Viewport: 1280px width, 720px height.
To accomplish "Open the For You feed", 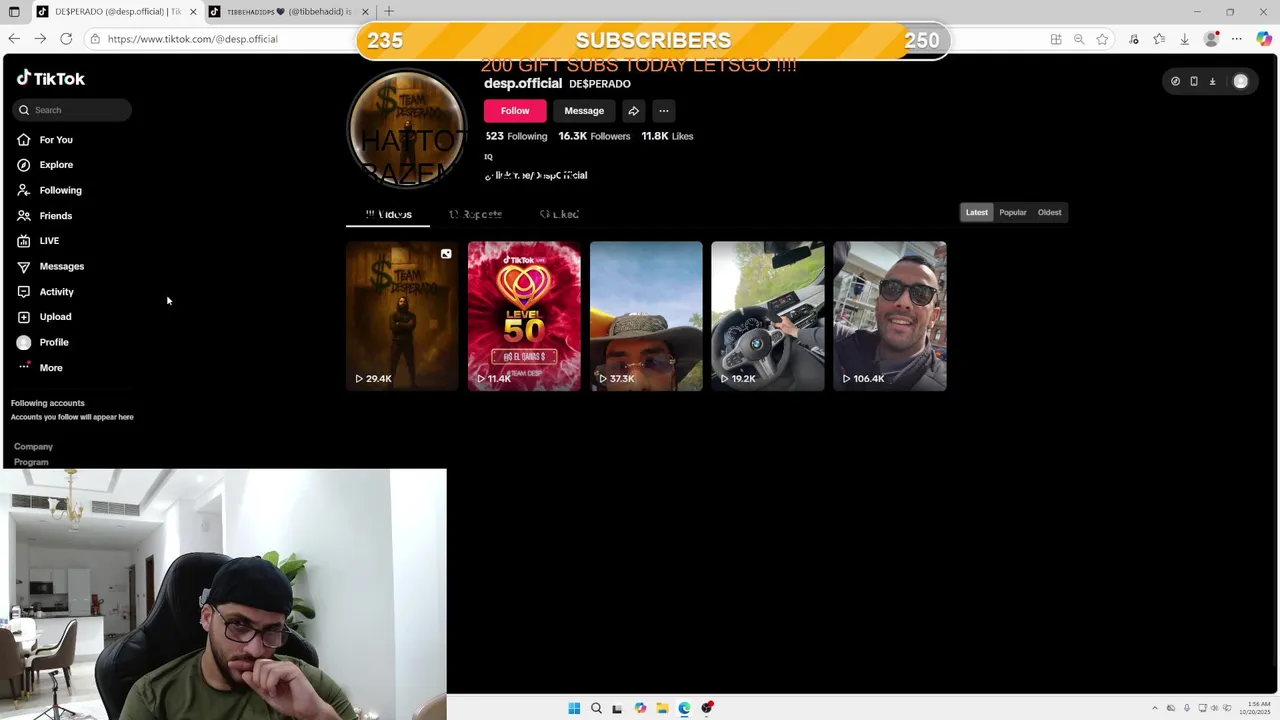I will click(56, 140).
